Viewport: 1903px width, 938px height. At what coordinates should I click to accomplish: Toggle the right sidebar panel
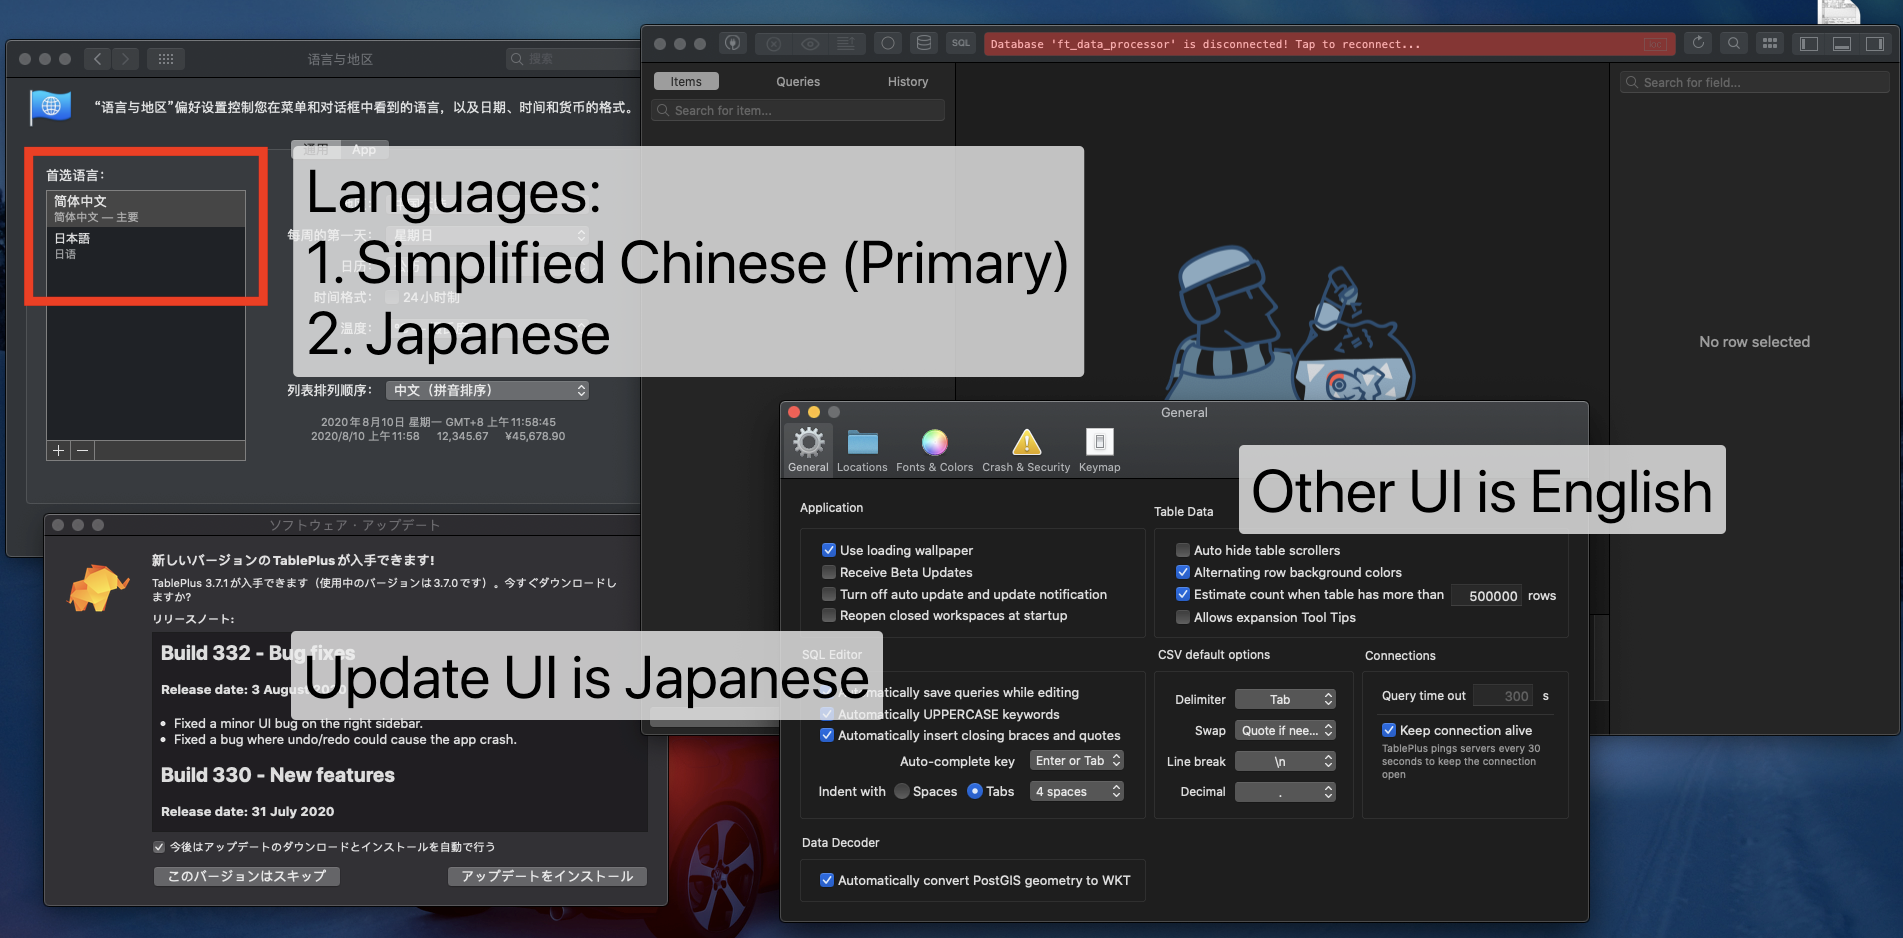(1873, 43)
